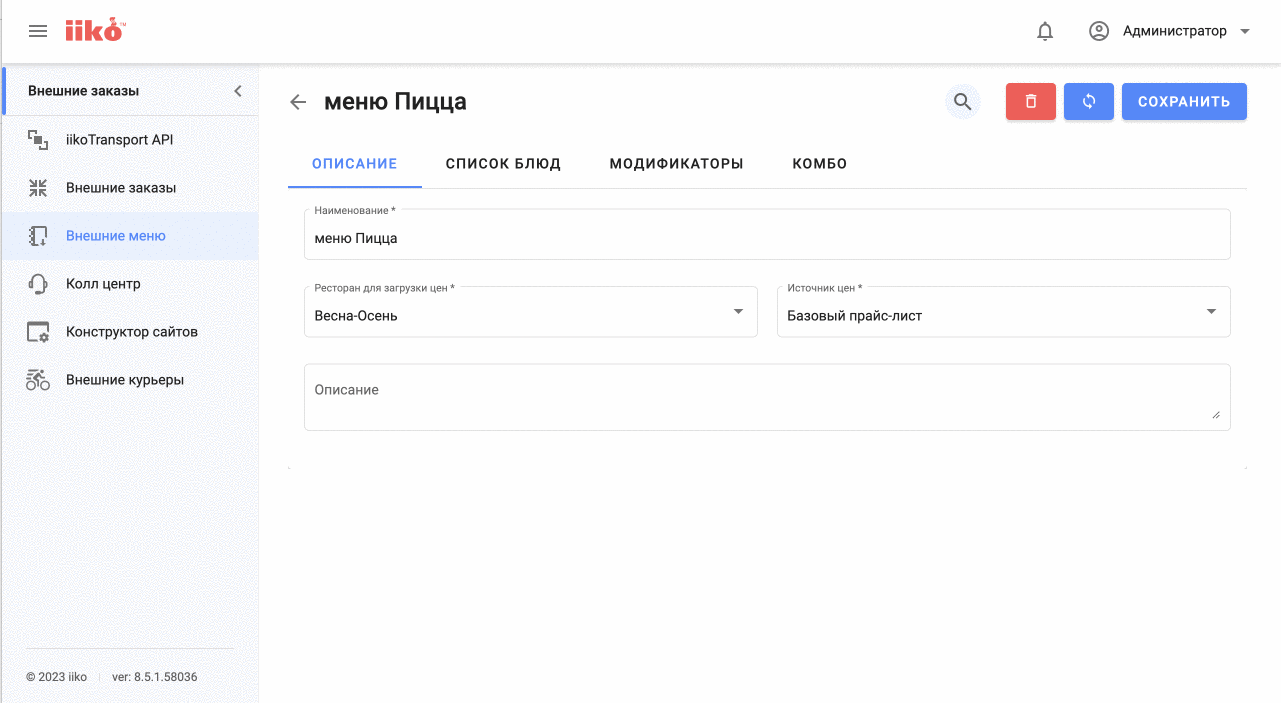This screenshot has height=703, width=1281.
Task: Open the Администратор account dropdown arrow
Action: [x=1245, y=32]
